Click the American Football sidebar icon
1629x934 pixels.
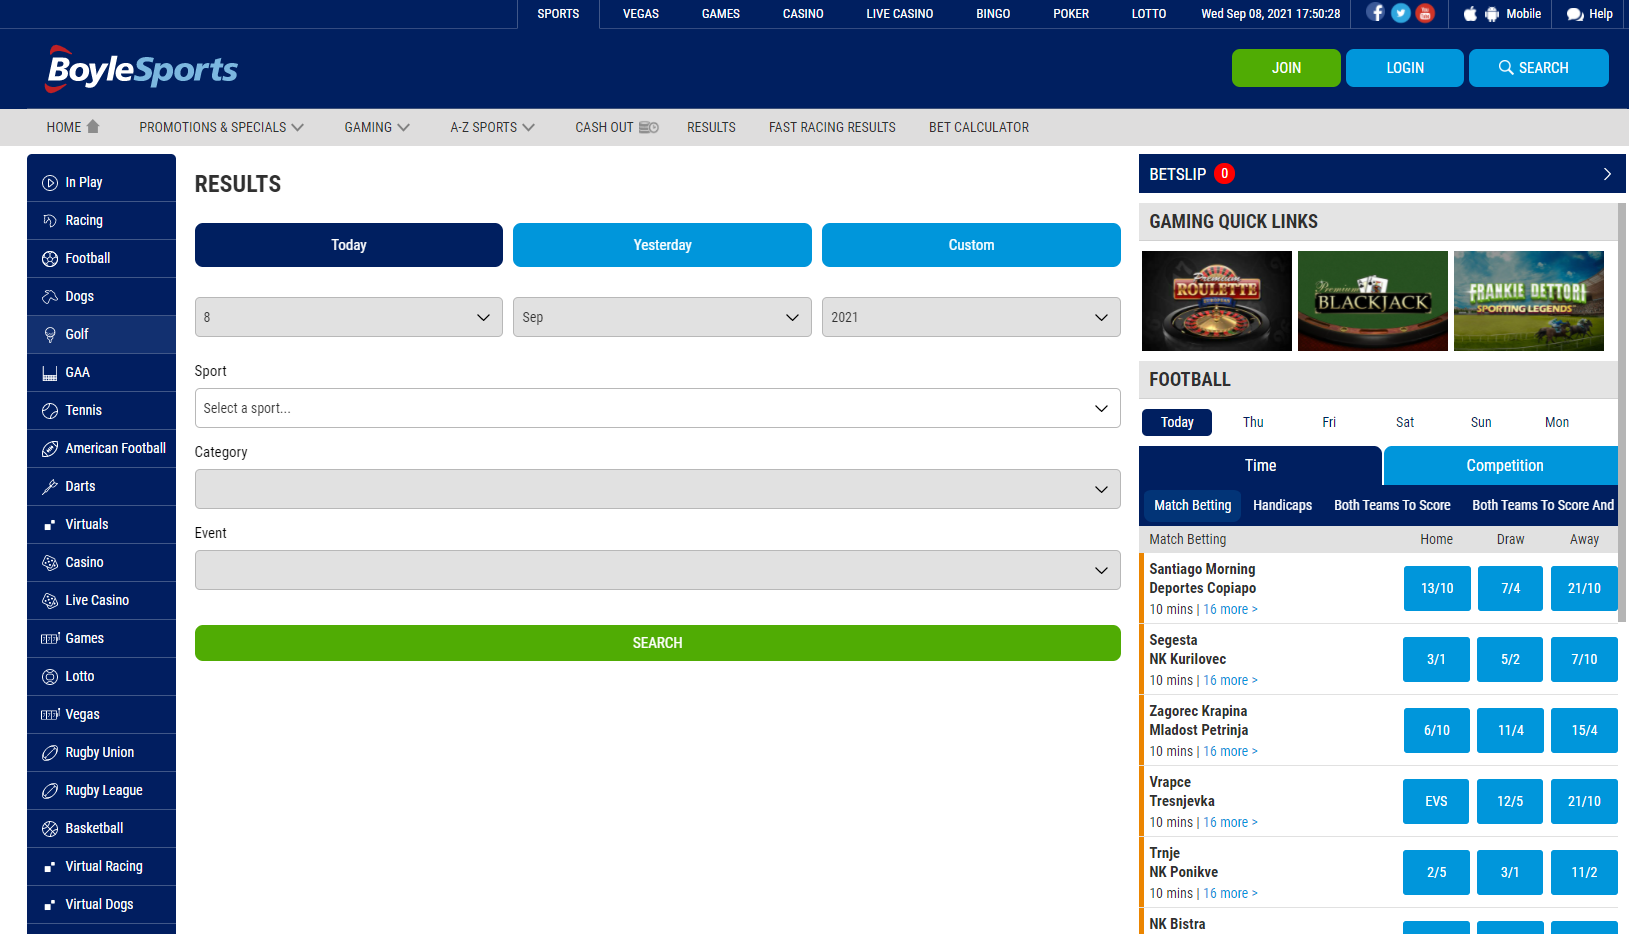point(50,449)
